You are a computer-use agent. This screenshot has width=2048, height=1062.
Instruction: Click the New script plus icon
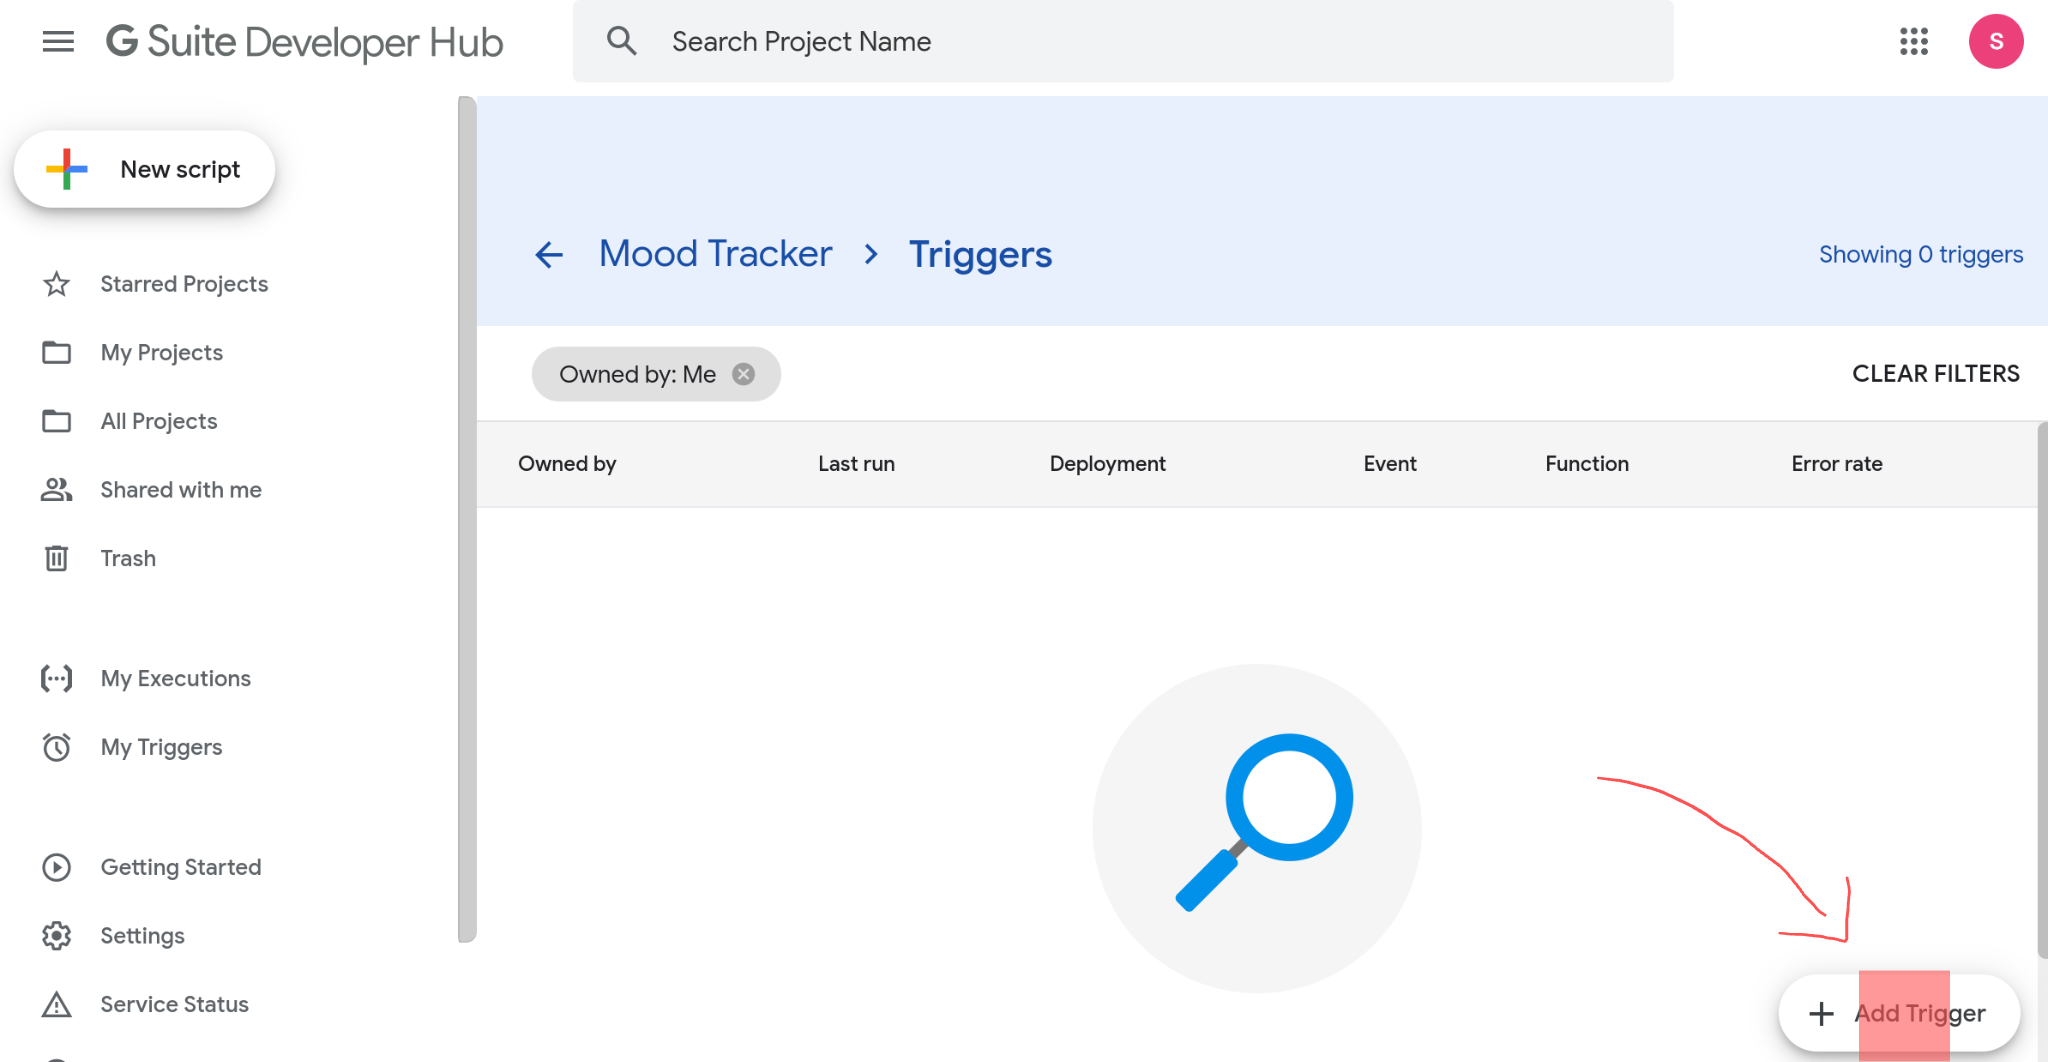click(67, 169)
